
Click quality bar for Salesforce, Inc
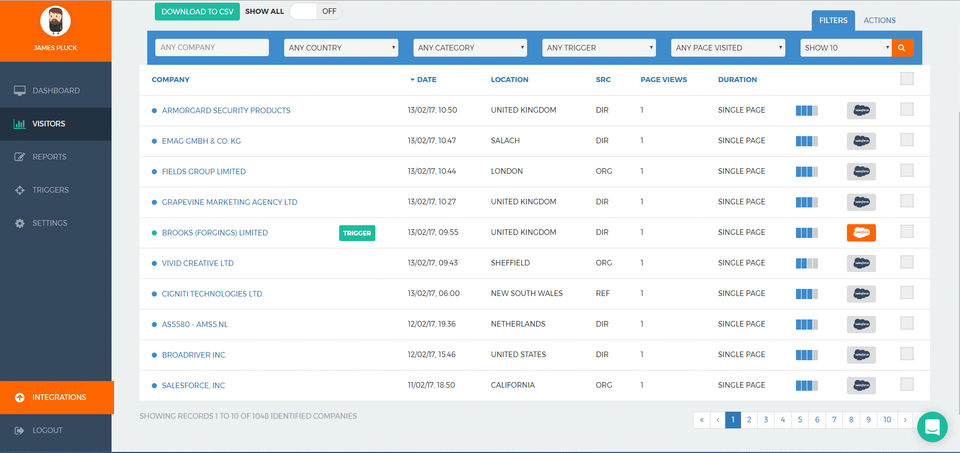pyautogui.click(x=807, y=386)
